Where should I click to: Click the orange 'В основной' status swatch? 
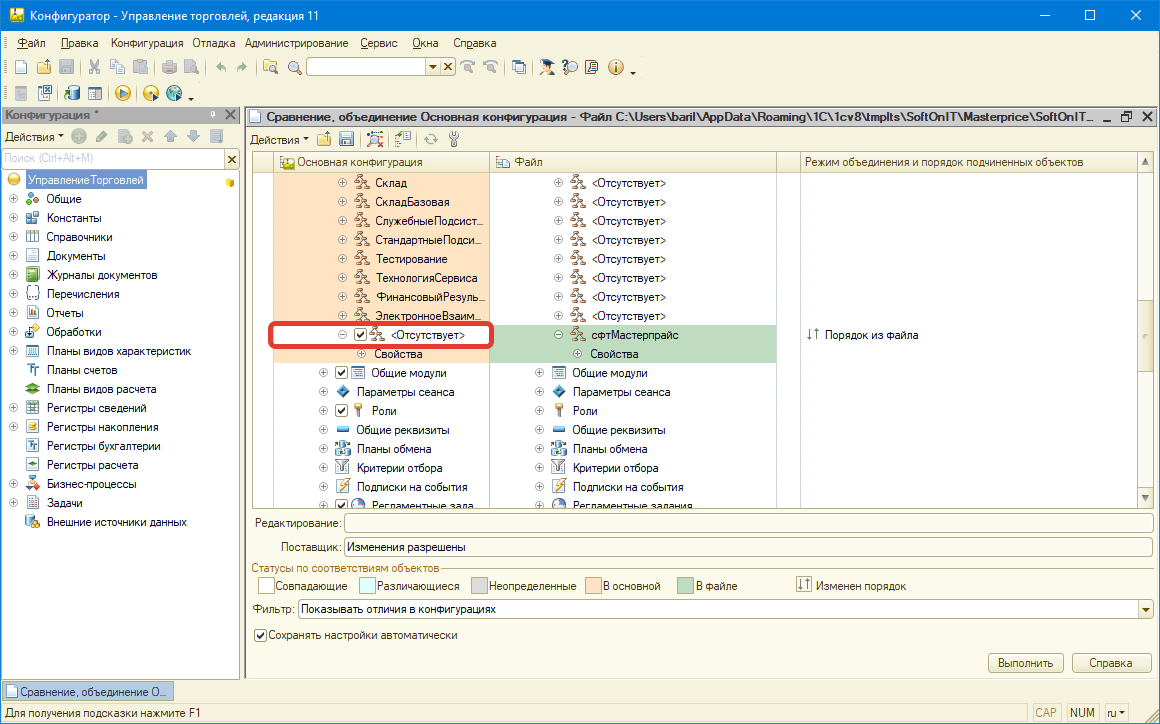592,585
